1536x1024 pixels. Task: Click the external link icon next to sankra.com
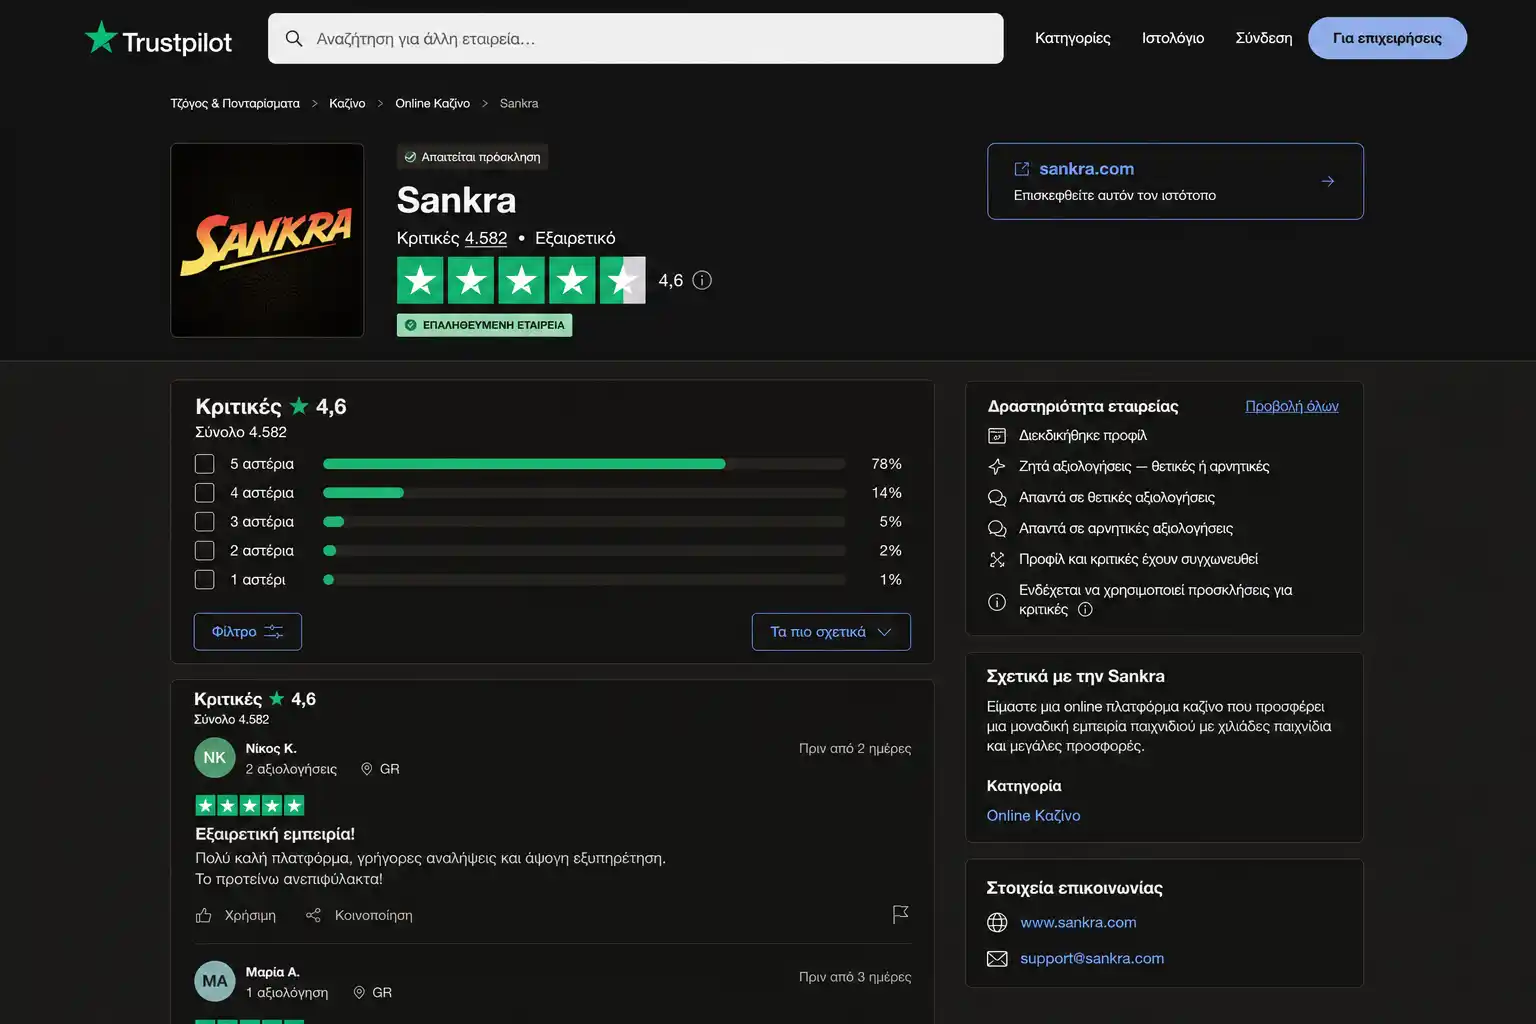1022,169
